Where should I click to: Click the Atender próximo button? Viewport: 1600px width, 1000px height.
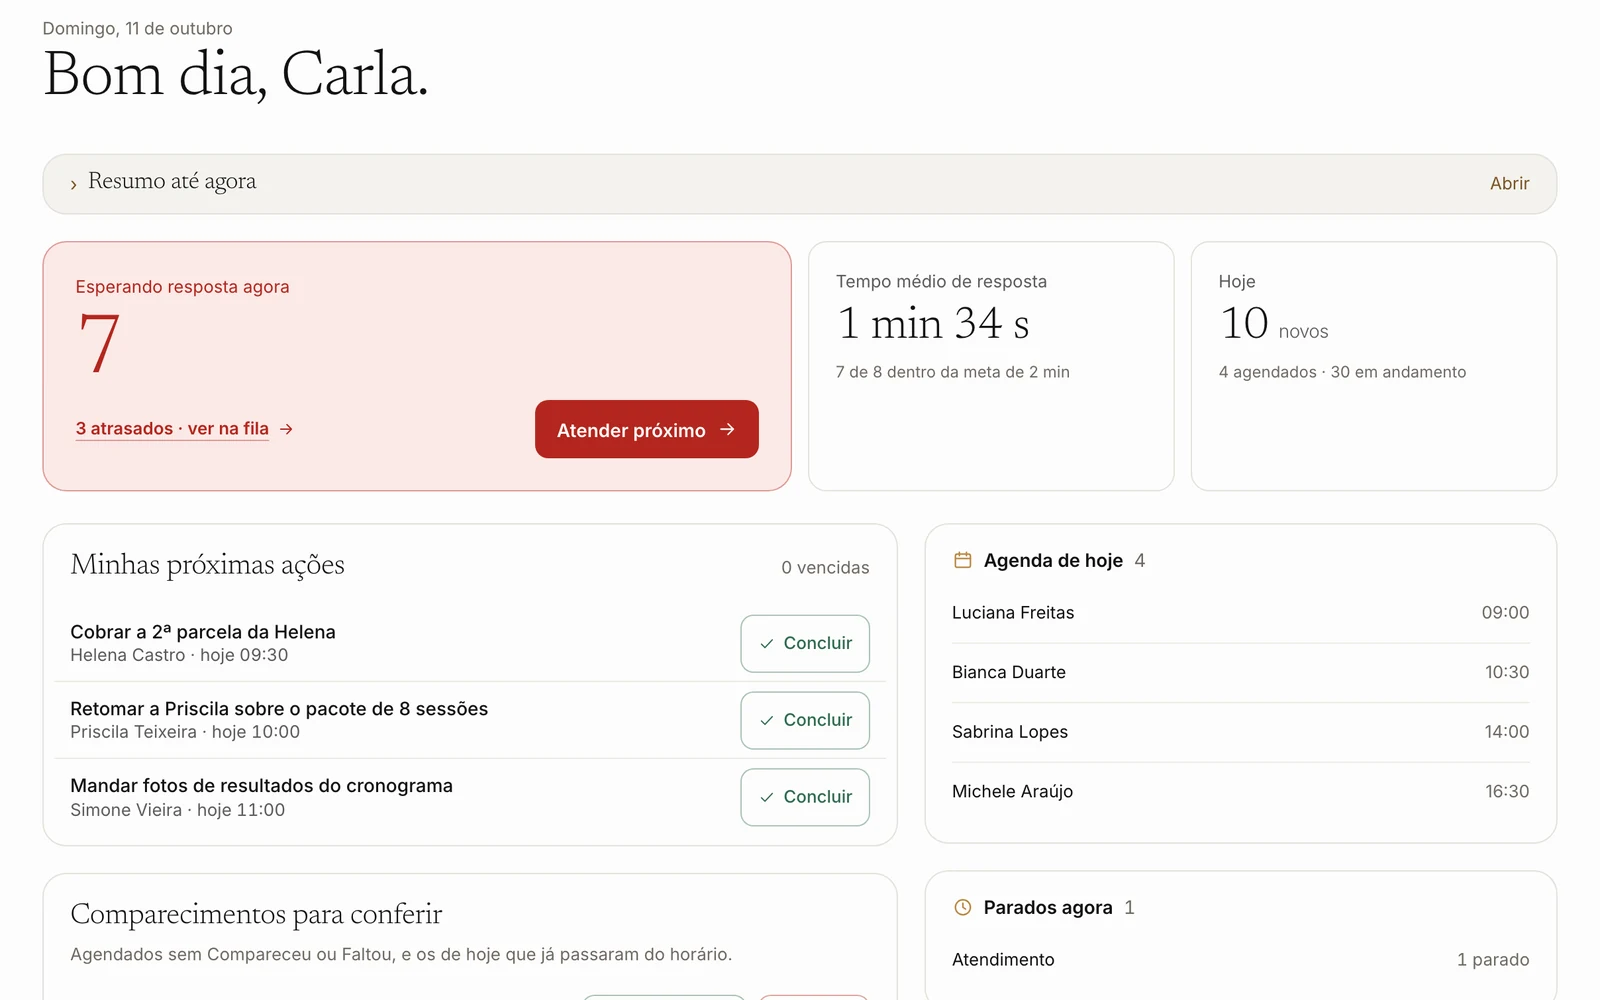click(x=646, y=429)
